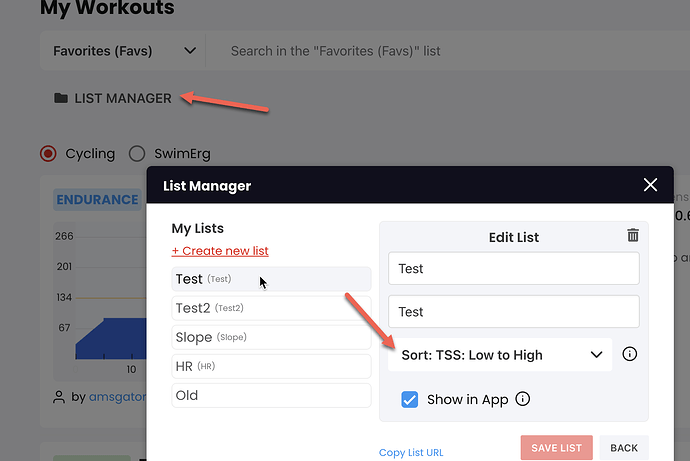Delete list using the trash icon
Screen dimensions: 690x461
(x=633, y=235)
